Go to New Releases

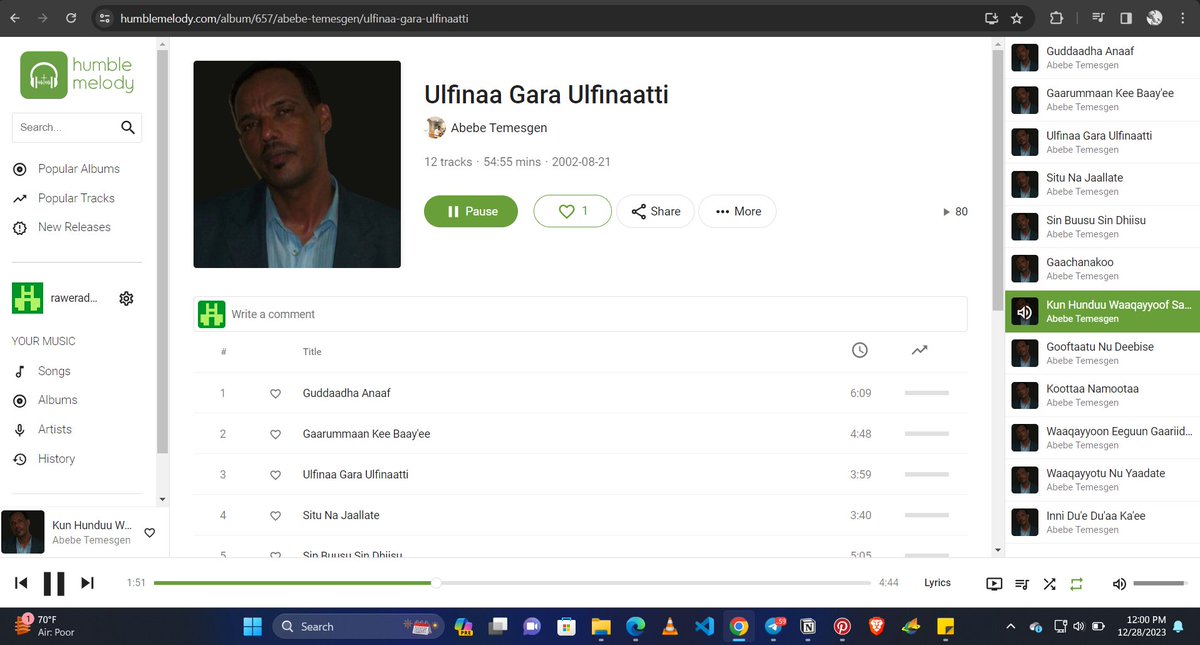point(74,227)
